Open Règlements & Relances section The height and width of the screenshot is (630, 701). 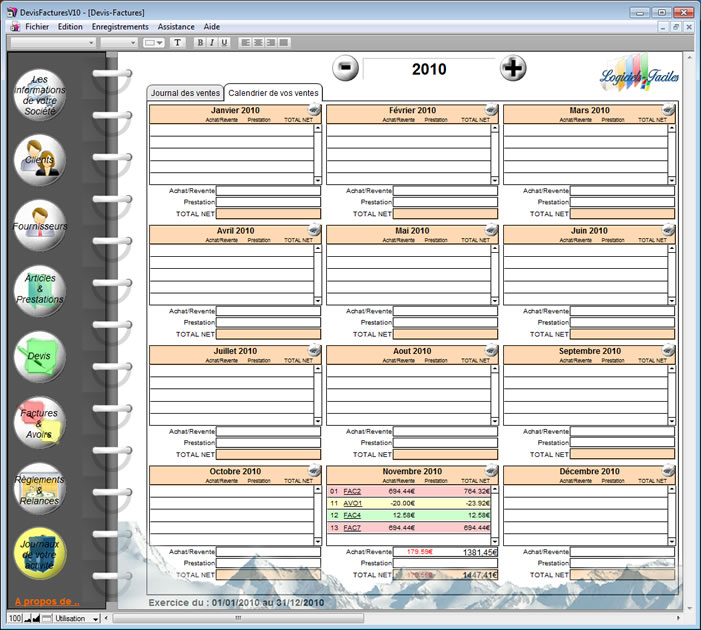(40, 485)
